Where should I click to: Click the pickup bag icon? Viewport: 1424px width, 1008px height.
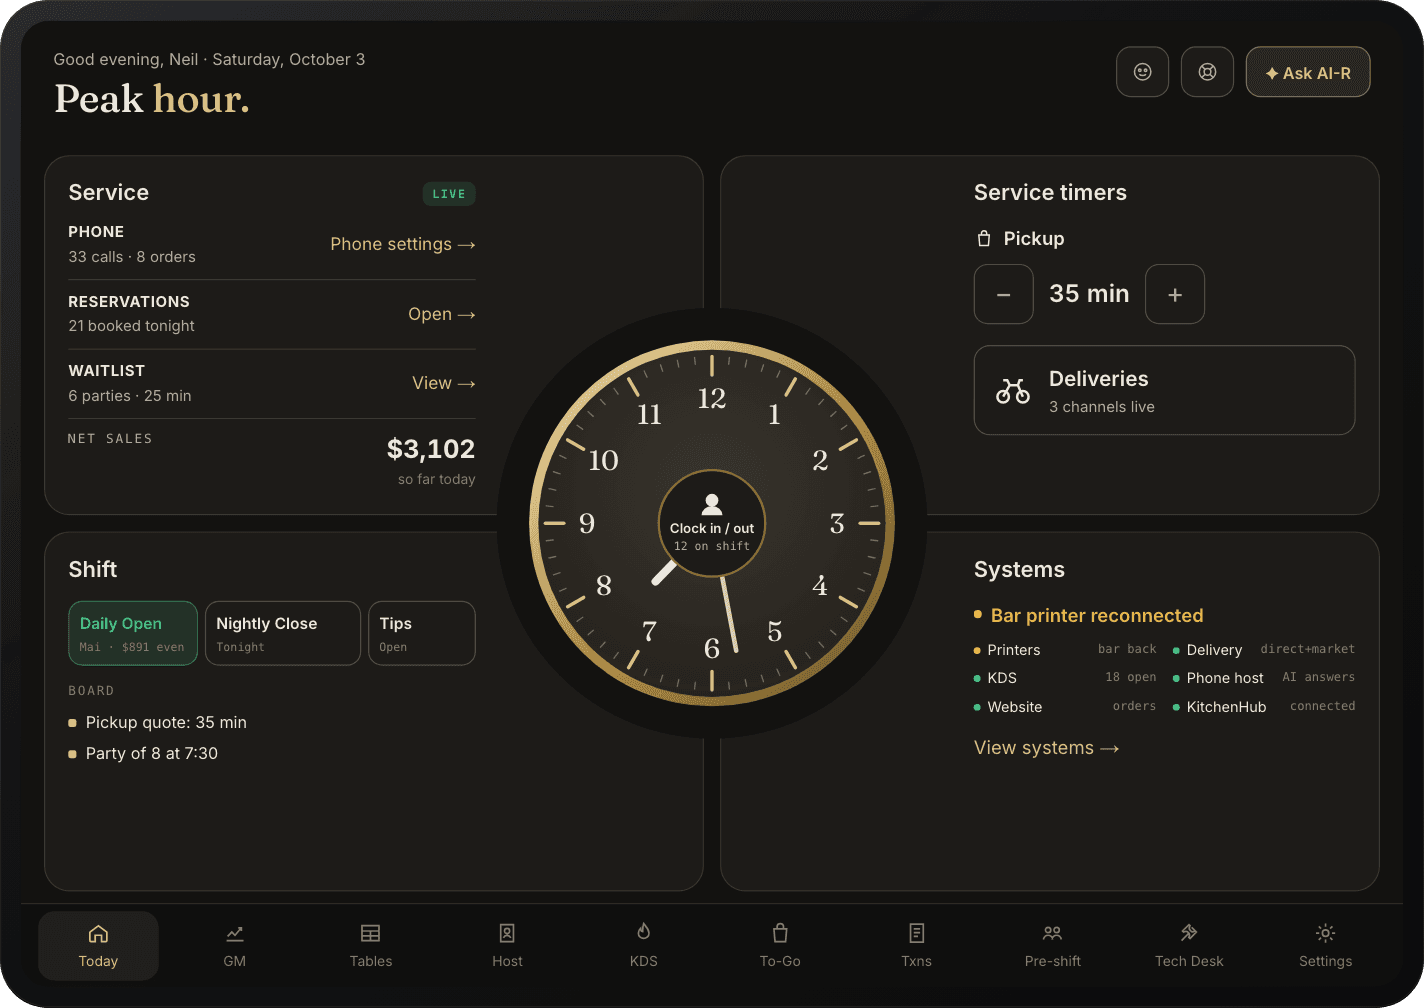pyautogui.click(x=984, y=239)
